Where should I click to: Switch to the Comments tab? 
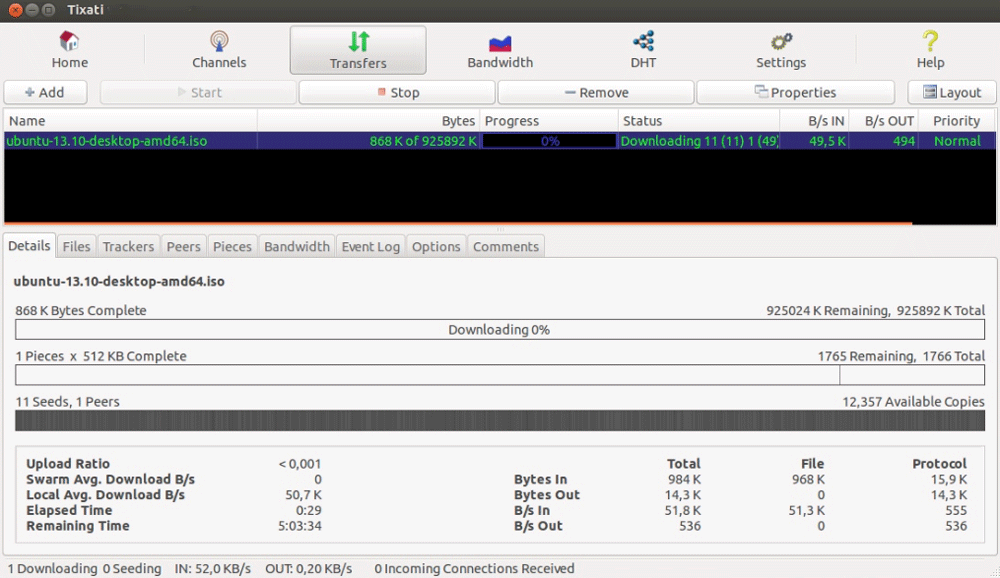pyautogui.click(x=506, y=247)
